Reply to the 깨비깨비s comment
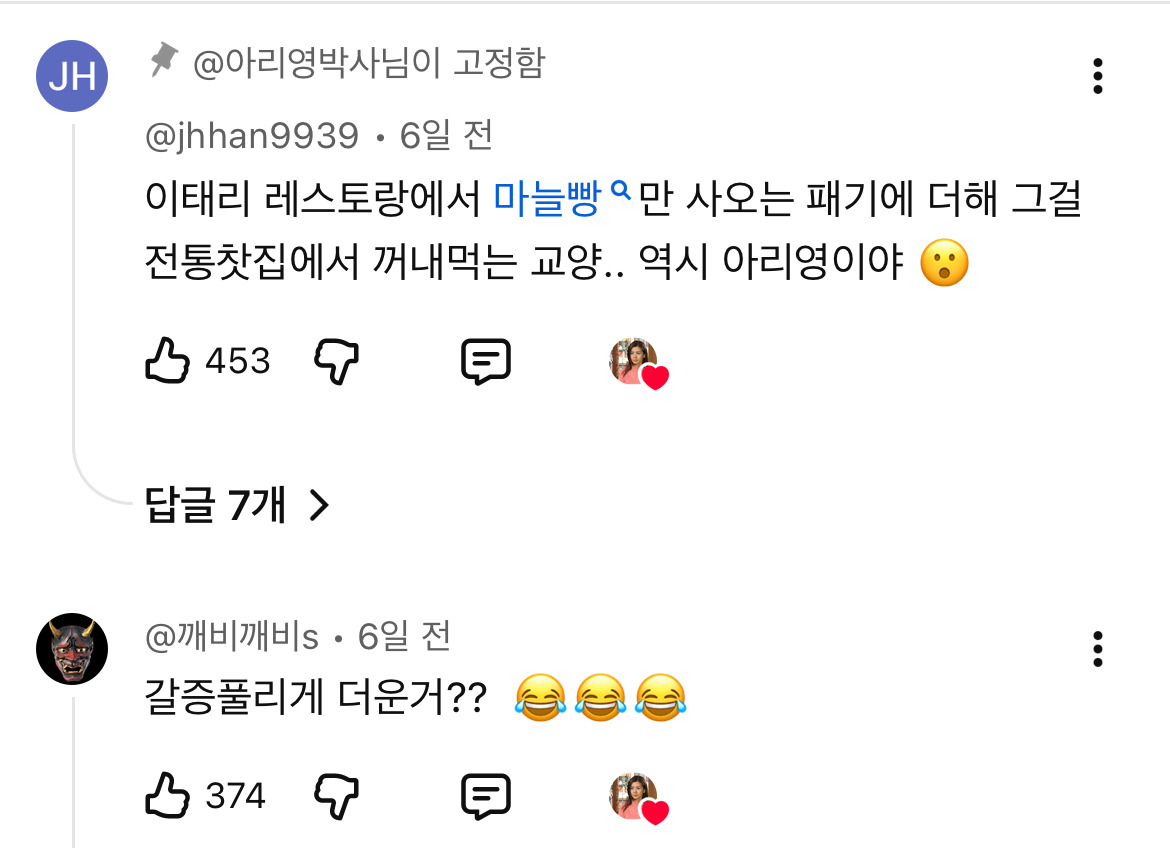Image resolution: width=1170 pixels, height=848 pixels. tap(486, 796)
